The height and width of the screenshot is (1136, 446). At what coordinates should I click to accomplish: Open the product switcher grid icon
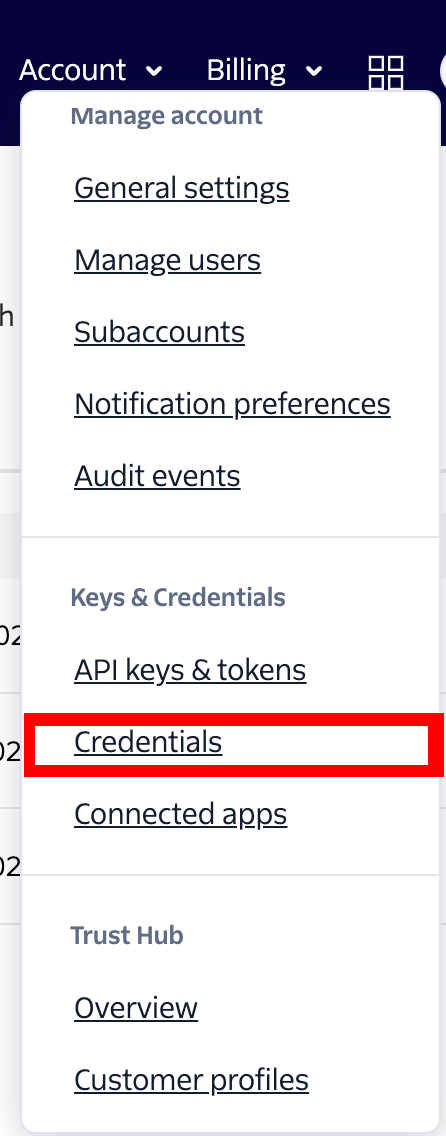(386, 71)
